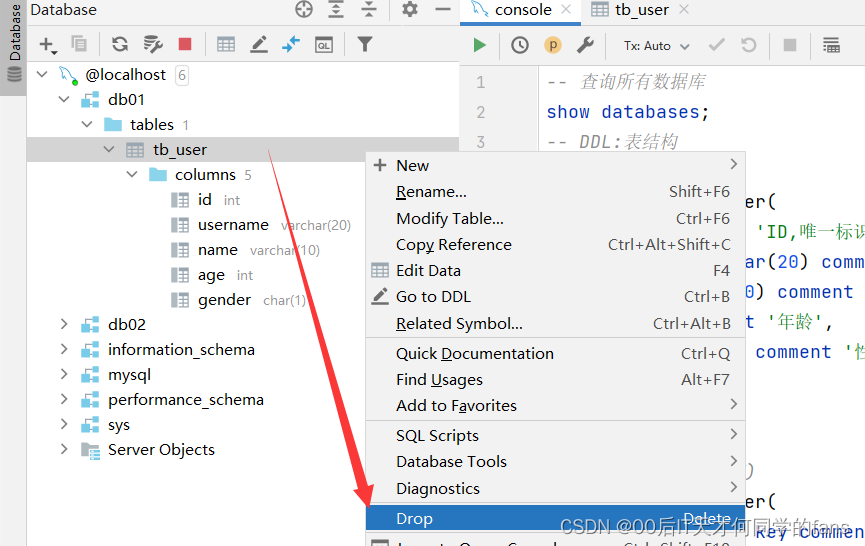Choose Drop from the context menu
Viewport: 865px width, 546px height.
[556, 518]
